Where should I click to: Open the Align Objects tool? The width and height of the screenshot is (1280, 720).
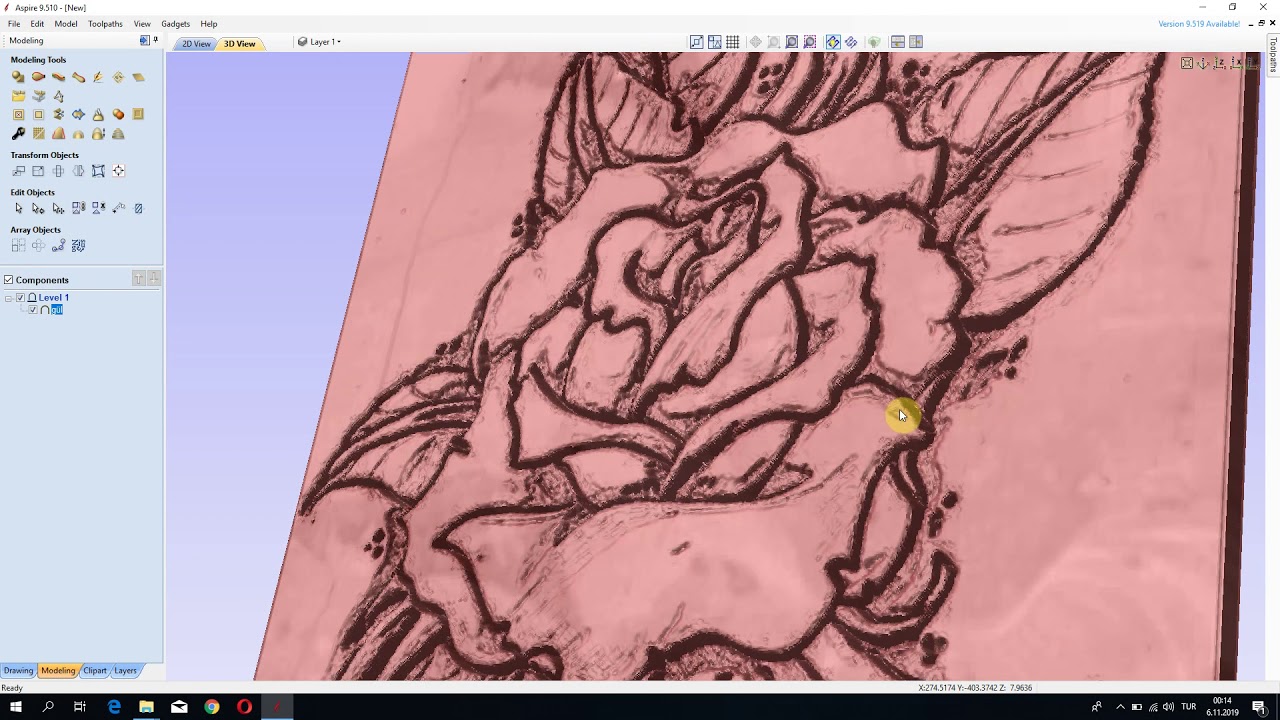118,171
